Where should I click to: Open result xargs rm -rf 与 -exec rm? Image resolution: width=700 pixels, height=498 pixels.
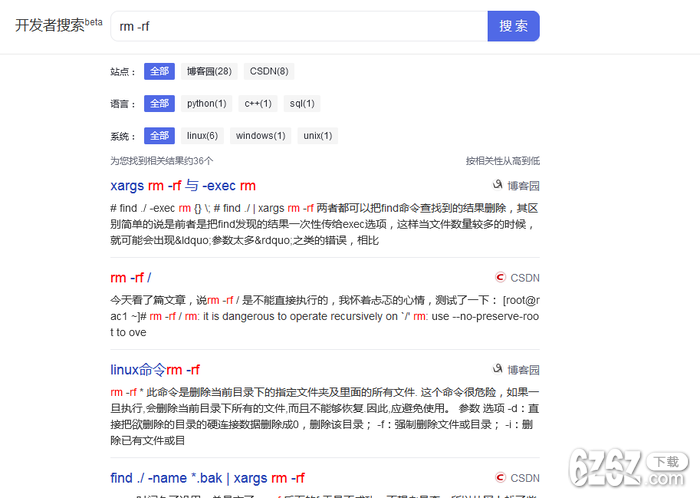(183, 185)
